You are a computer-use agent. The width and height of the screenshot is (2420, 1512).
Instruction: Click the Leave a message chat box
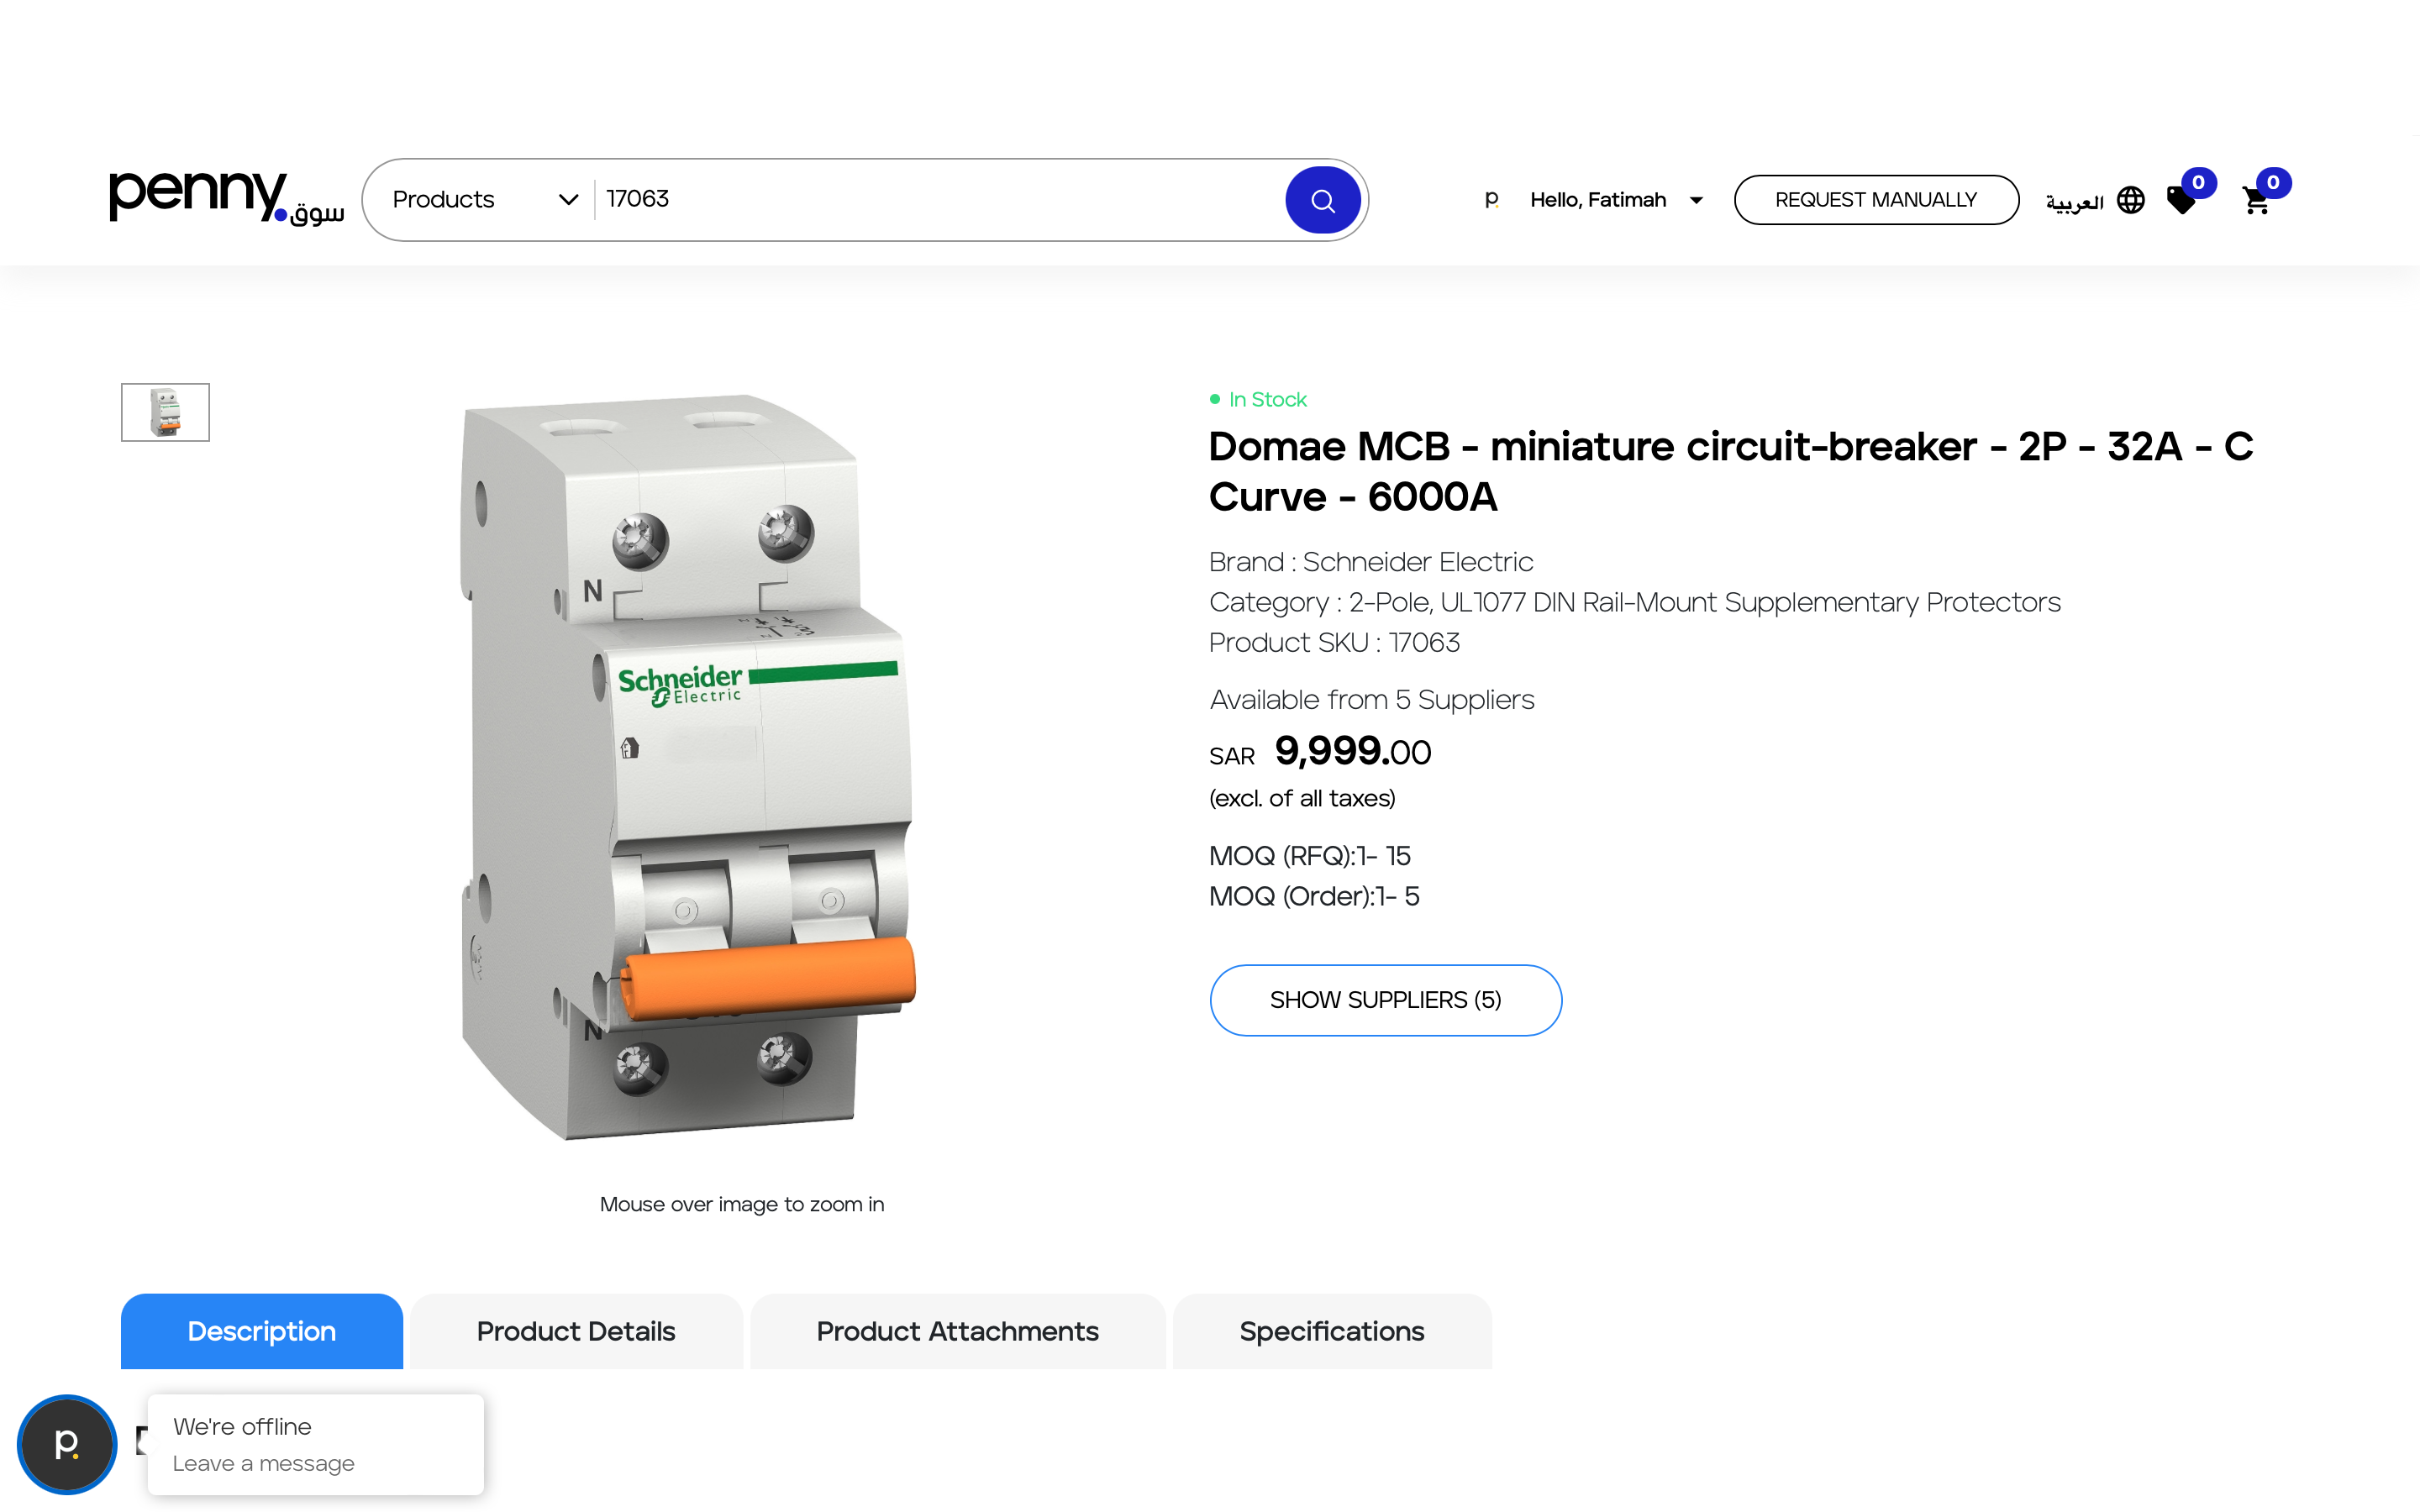pos(315,1444)
